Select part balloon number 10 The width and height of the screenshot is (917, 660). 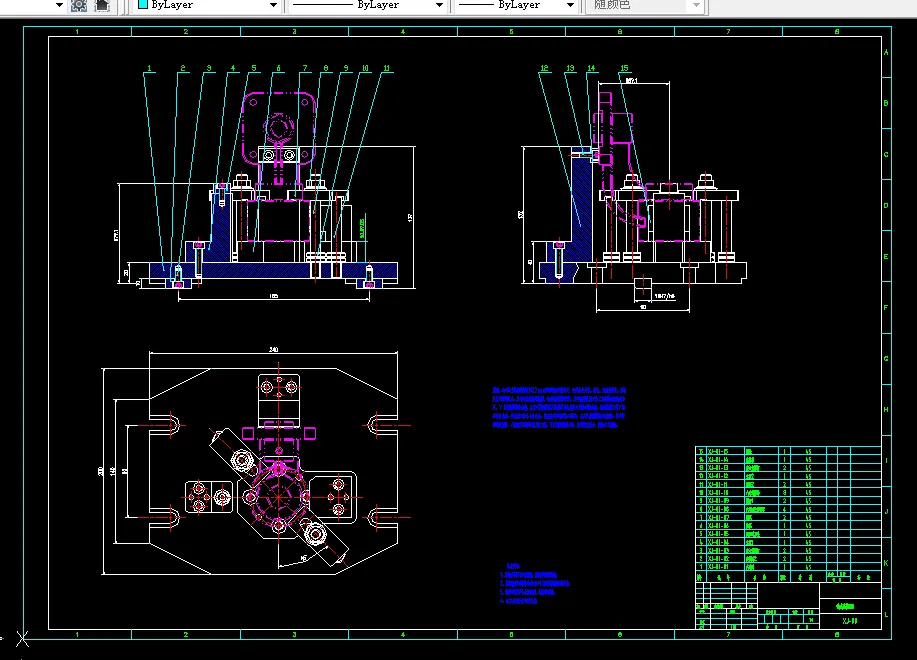coord(365,68)
